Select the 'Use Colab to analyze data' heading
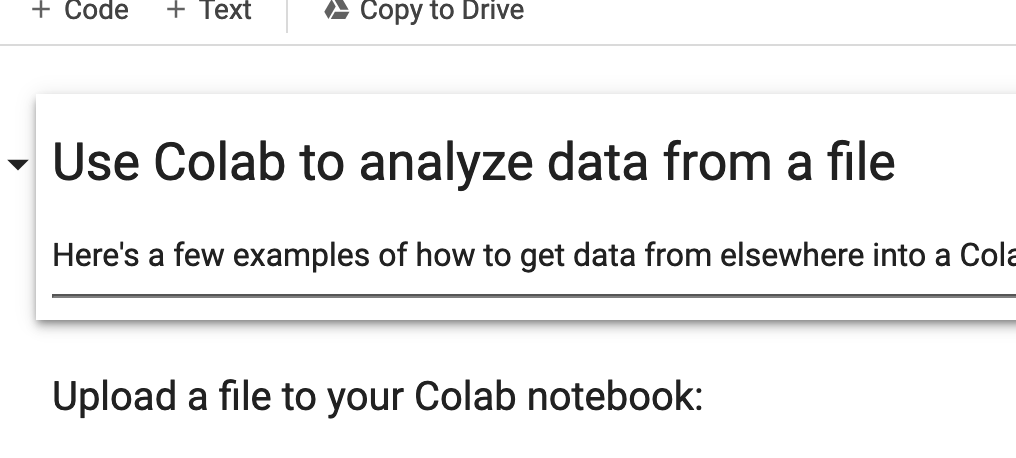This screenshot has width=1016, height=458. pos(474,162)
